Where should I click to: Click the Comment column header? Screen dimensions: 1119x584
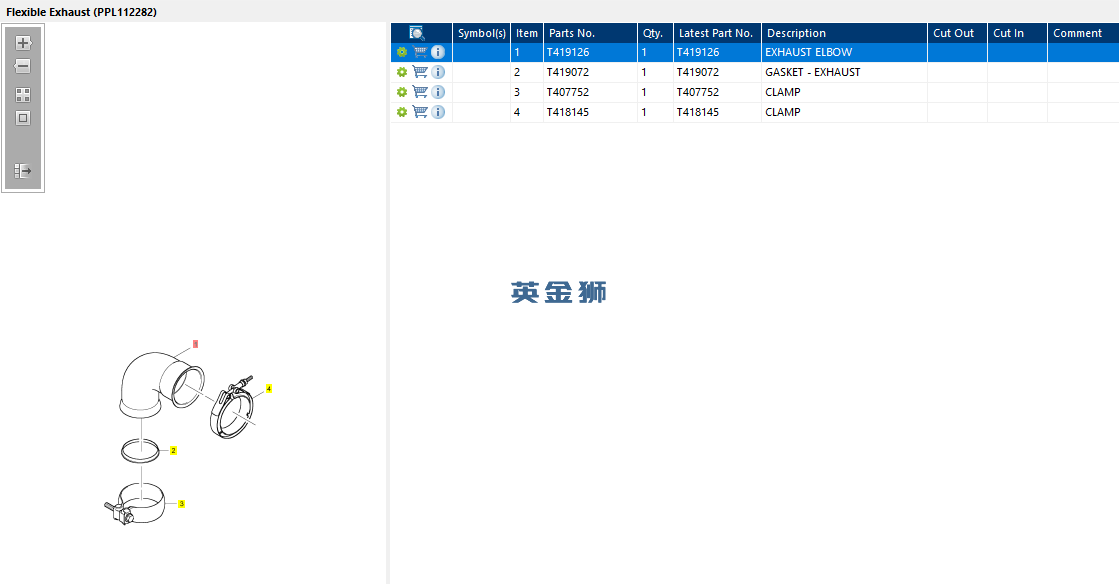[x=1083, y=33]
